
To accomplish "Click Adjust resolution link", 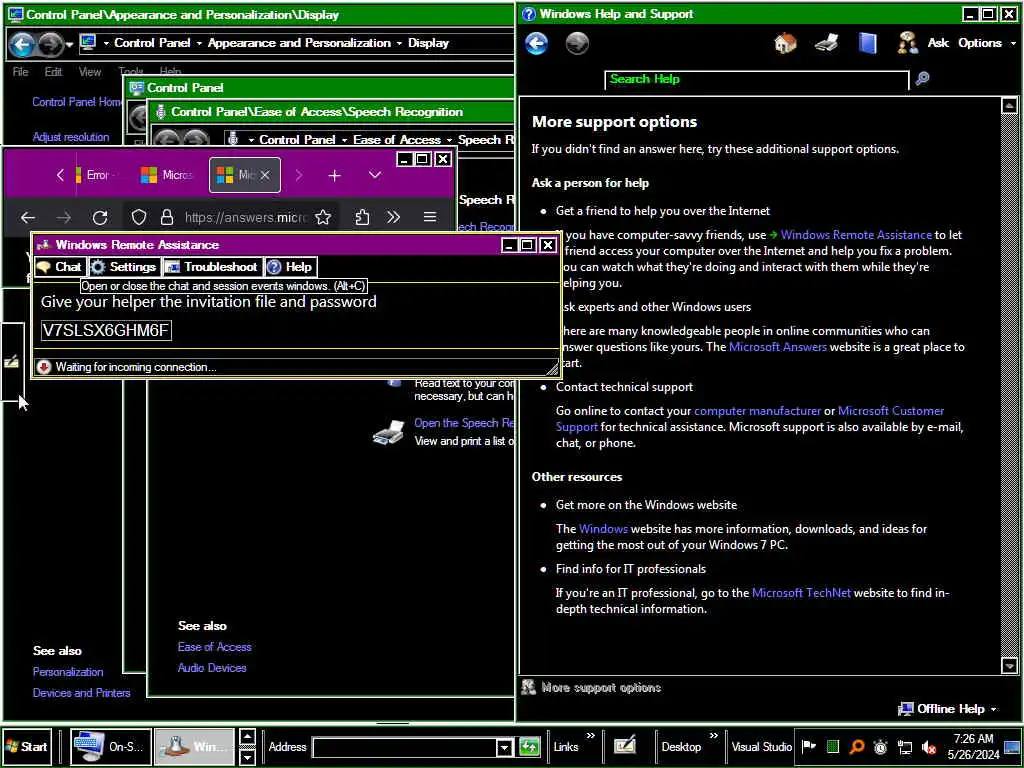I will (71, 137).
